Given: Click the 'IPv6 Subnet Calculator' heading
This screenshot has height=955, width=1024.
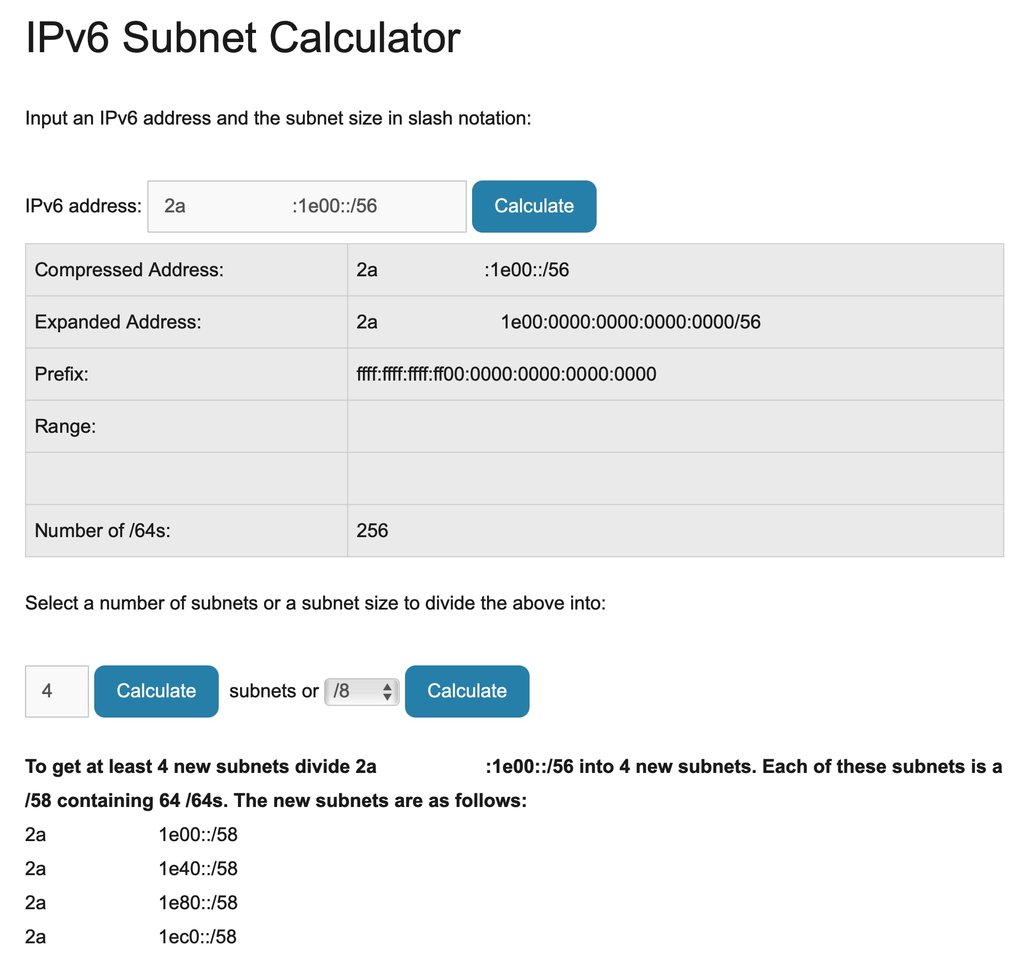Looking at the screenshot, I should (x=242, y=38).
